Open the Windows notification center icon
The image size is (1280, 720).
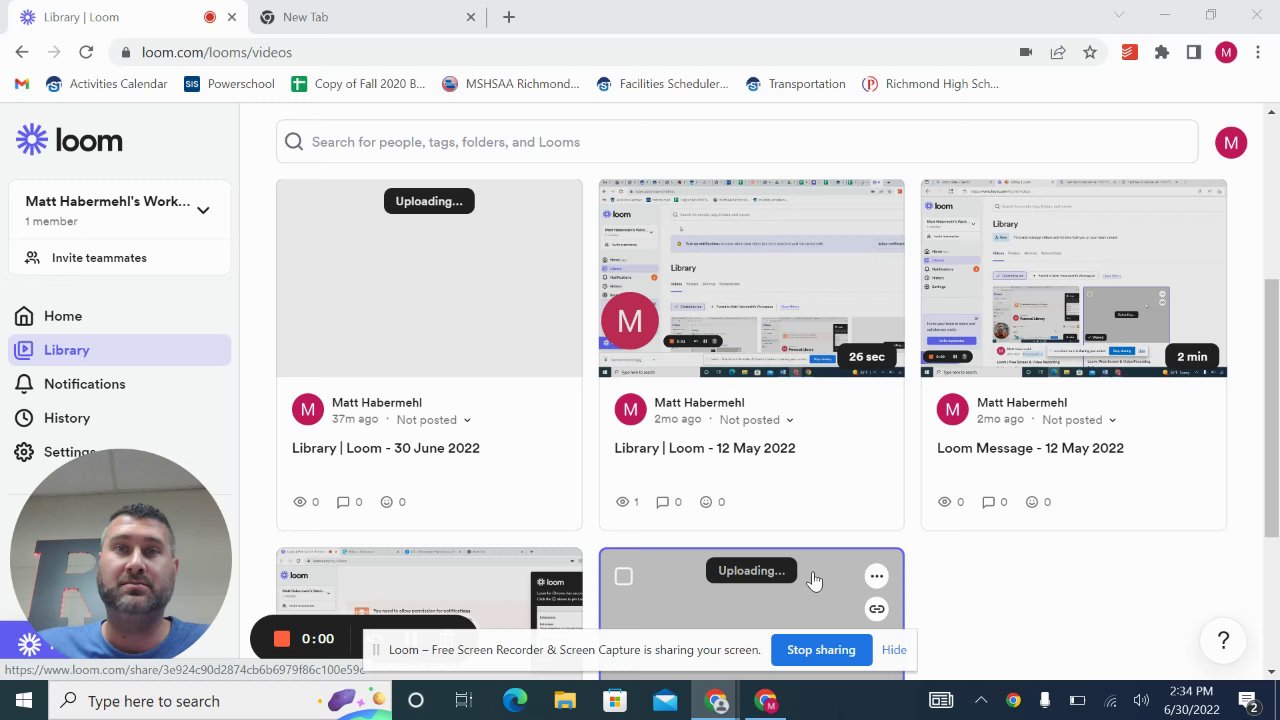click(1248, 701)
